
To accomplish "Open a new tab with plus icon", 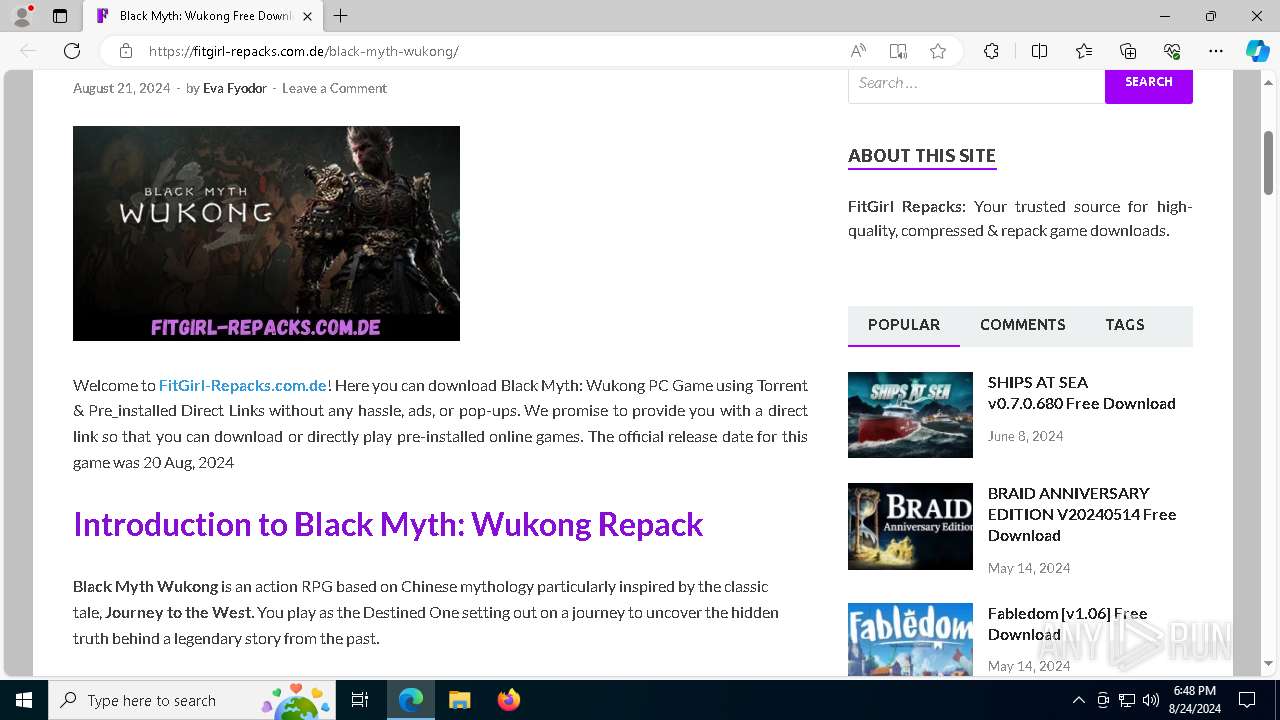I will [341, 16].
